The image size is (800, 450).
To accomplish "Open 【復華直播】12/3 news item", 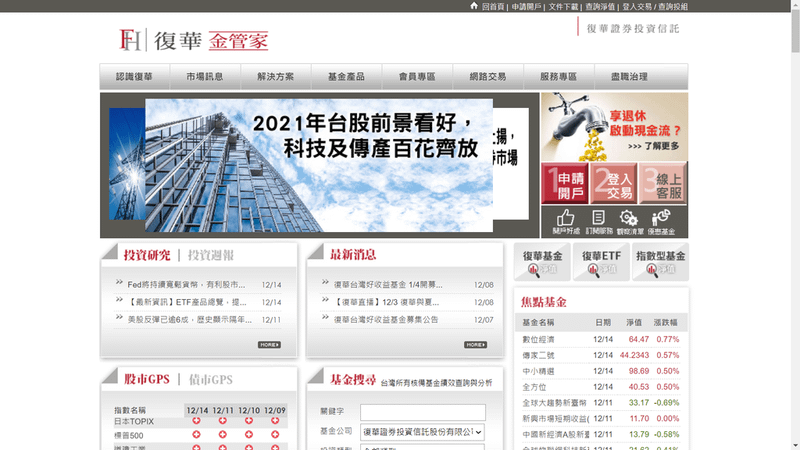I will [386, 302].
